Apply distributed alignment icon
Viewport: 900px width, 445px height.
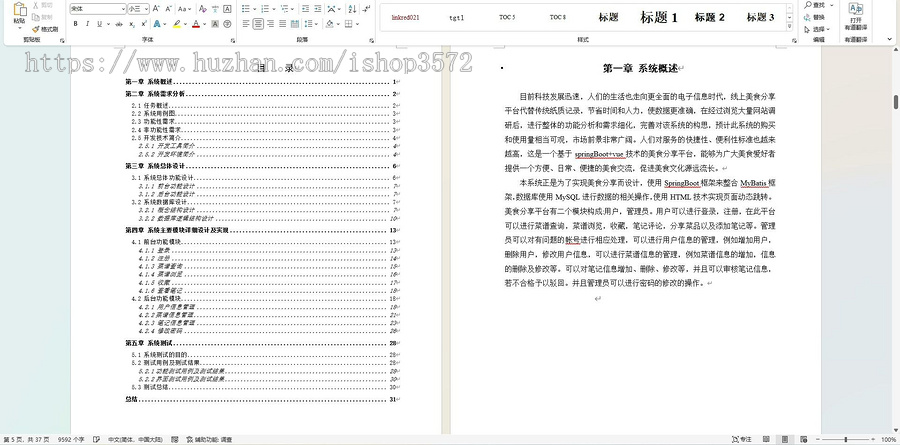[294, 24]
